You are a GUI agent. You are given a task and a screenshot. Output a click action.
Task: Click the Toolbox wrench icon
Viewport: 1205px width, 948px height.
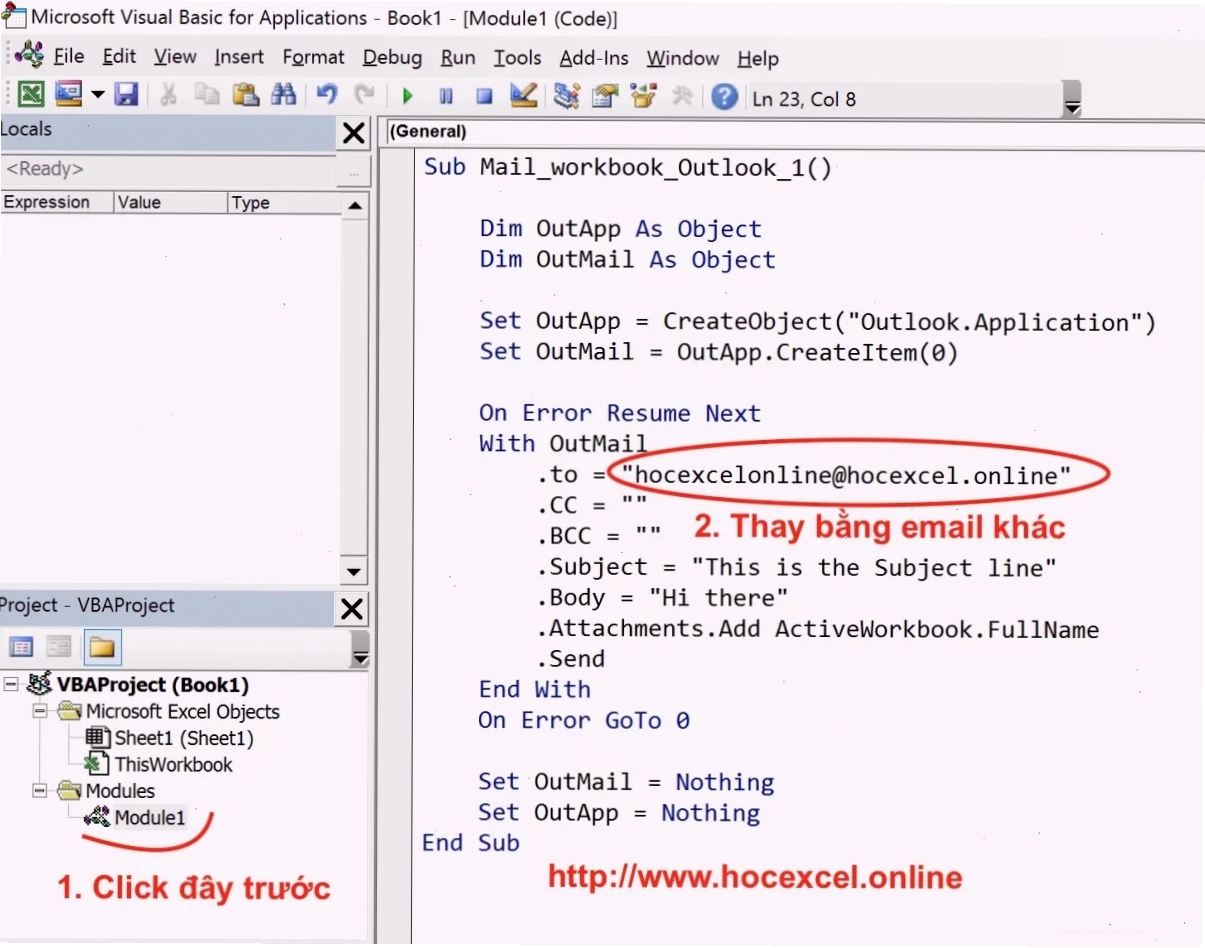pyautogui.click(x=682, y=95)
